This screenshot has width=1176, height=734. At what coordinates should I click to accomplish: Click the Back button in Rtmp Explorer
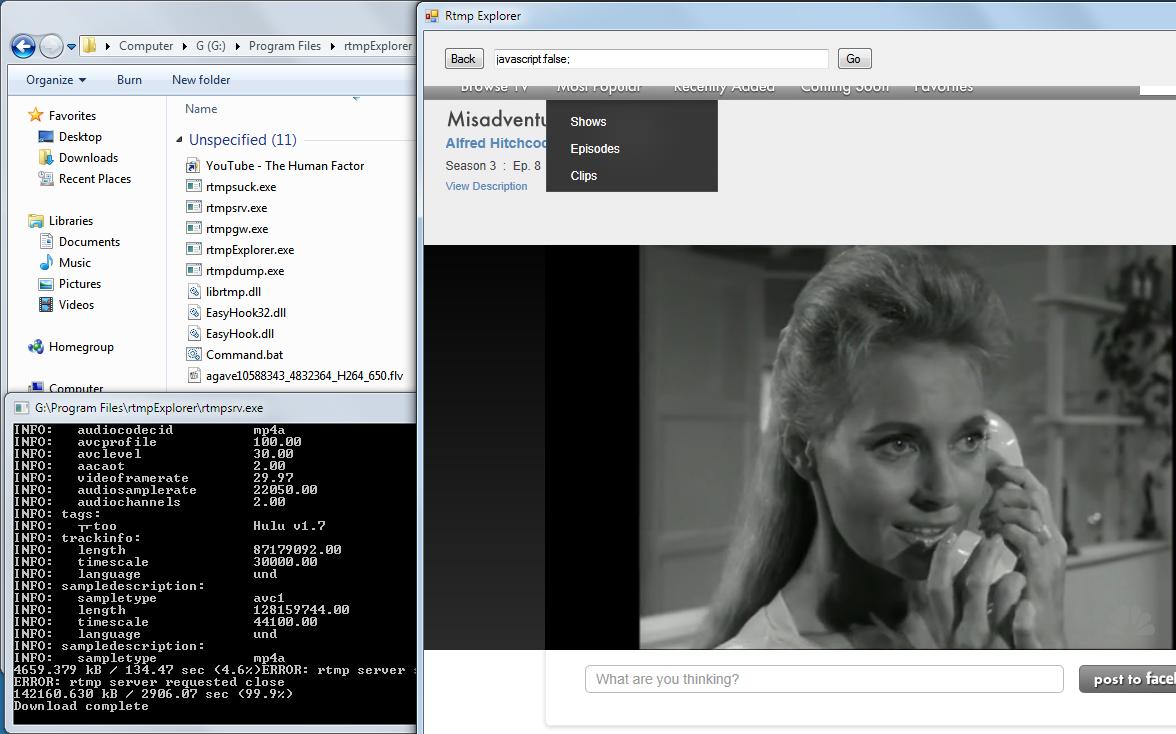[463, 58]
